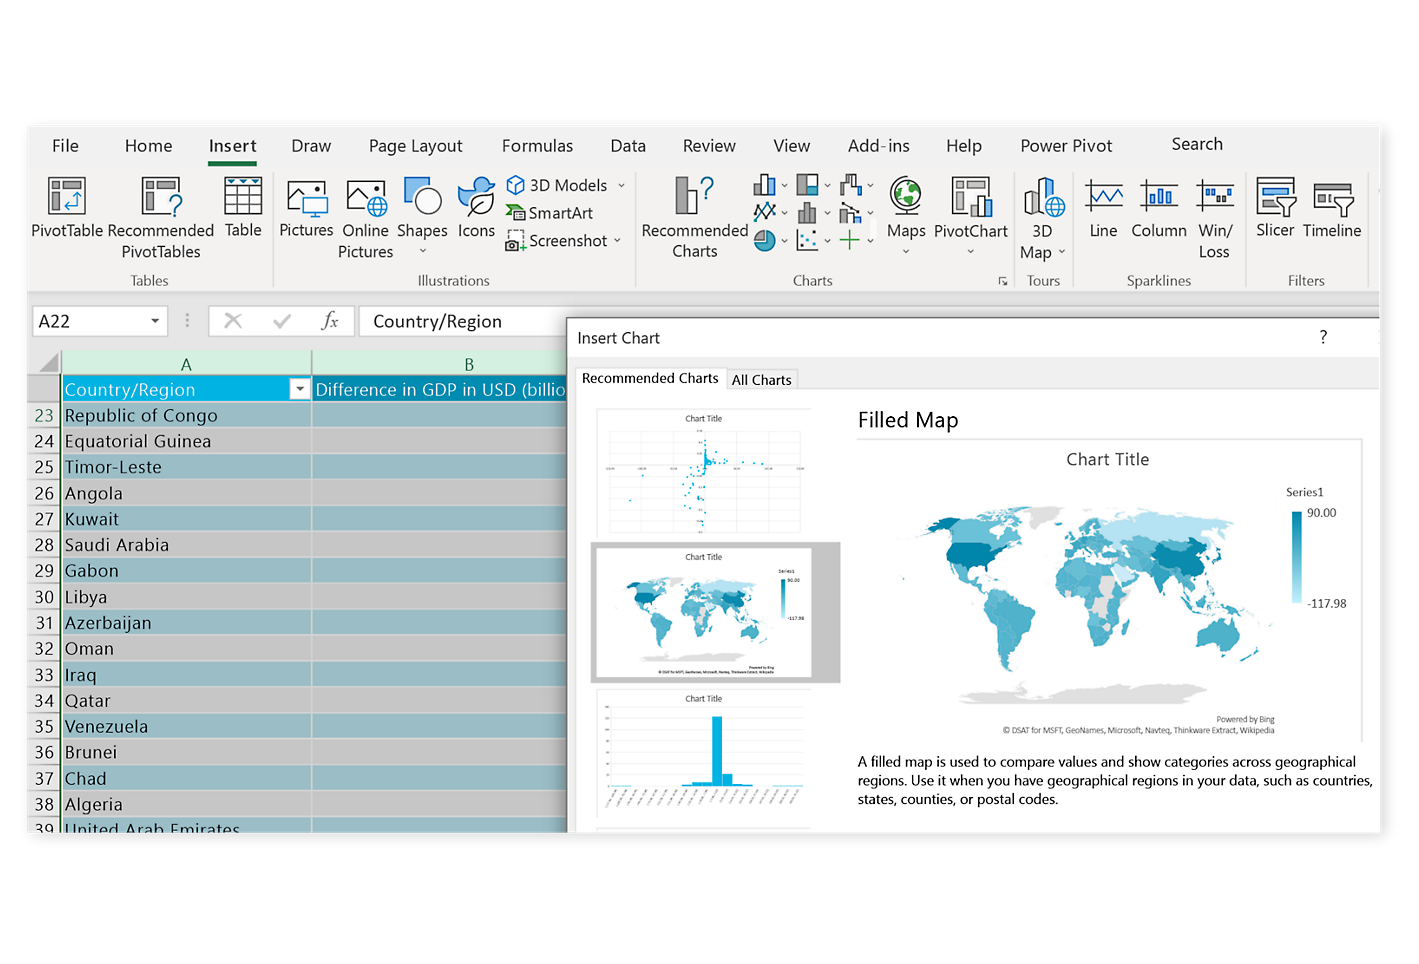The height and width of the screenshot is (964, 1419).
Task: Click the dialog help question mark
Action: [x=1323, y=337]
